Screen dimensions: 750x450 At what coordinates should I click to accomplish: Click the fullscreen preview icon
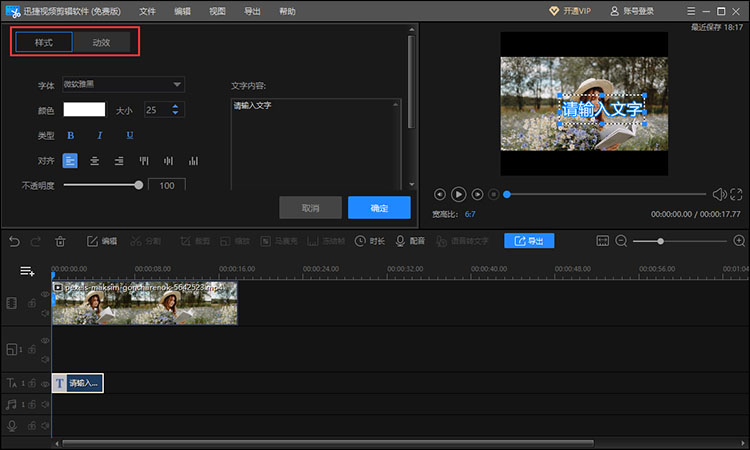736,194
